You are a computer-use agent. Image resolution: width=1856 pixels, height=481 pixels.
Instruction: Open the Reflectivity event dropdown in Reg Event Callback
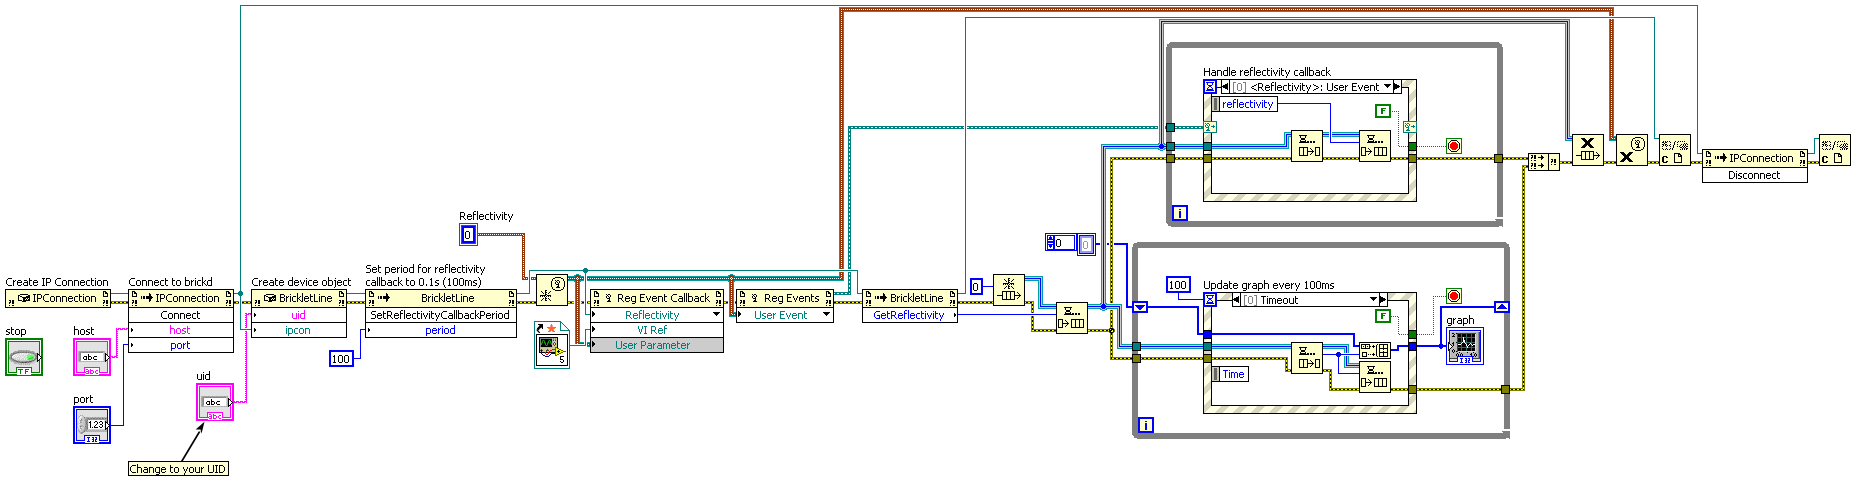(716, 315)
